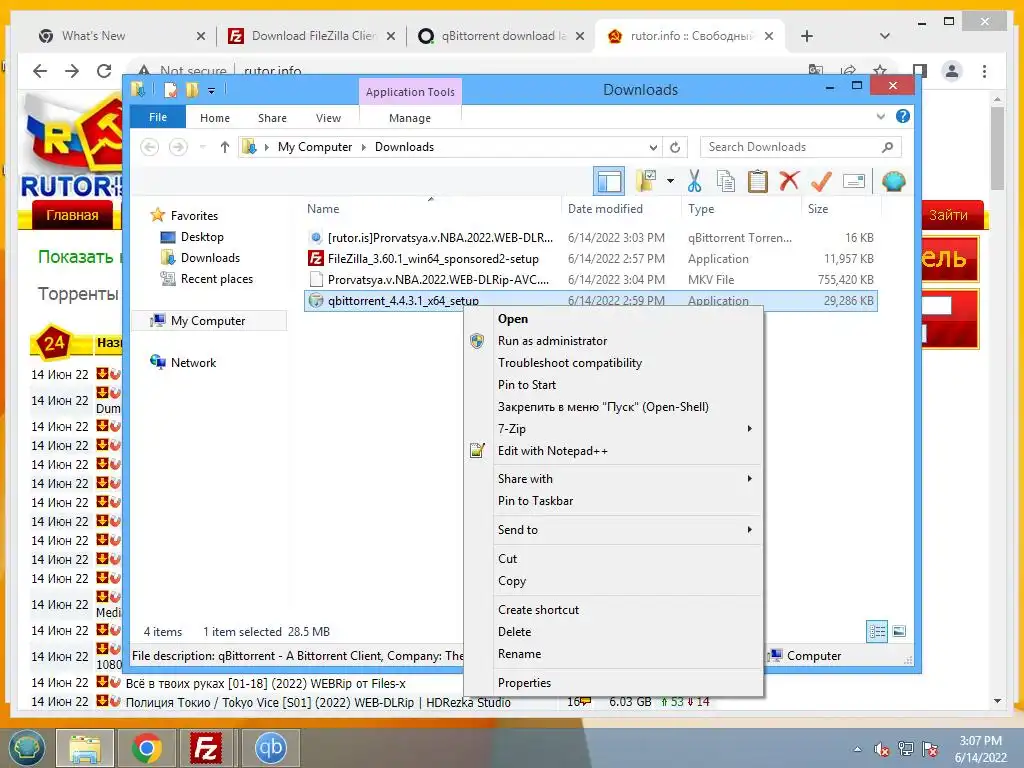1024x768 pixels.
Task: Select Recent places in navigation pane
Action: (217, 279)
